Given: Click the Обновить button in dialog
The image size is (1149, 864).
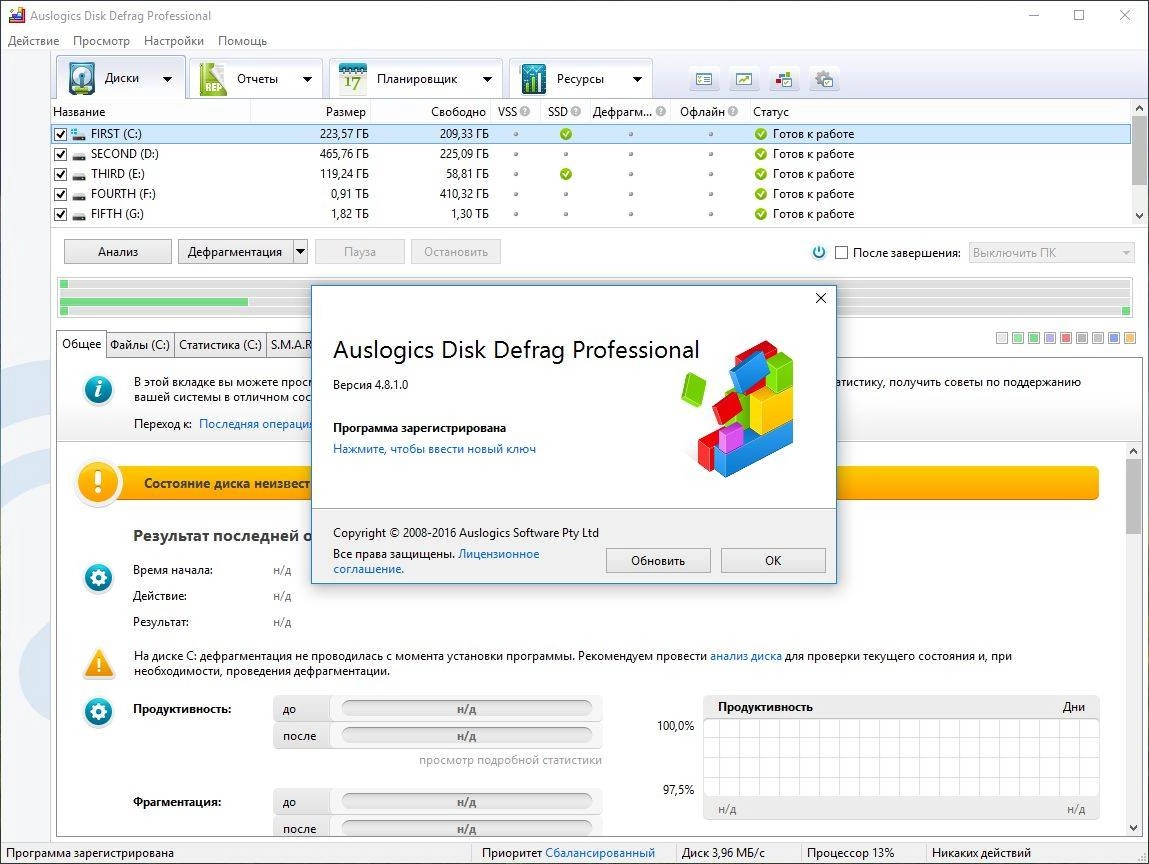Looking at the screenshot, I should tap(658, 561).
